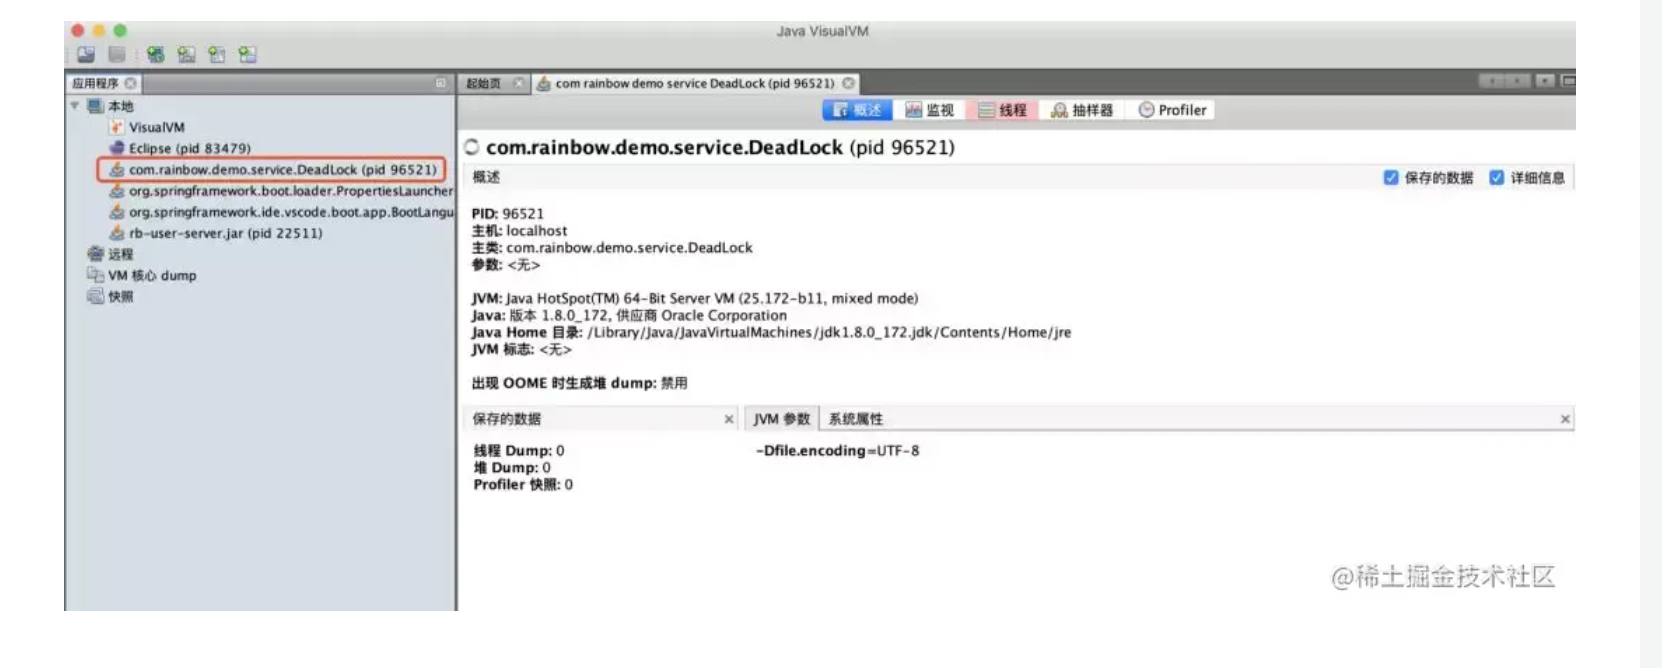Close the 应用程序 panel tab
1662x668 pixels.
coord(130,83)
